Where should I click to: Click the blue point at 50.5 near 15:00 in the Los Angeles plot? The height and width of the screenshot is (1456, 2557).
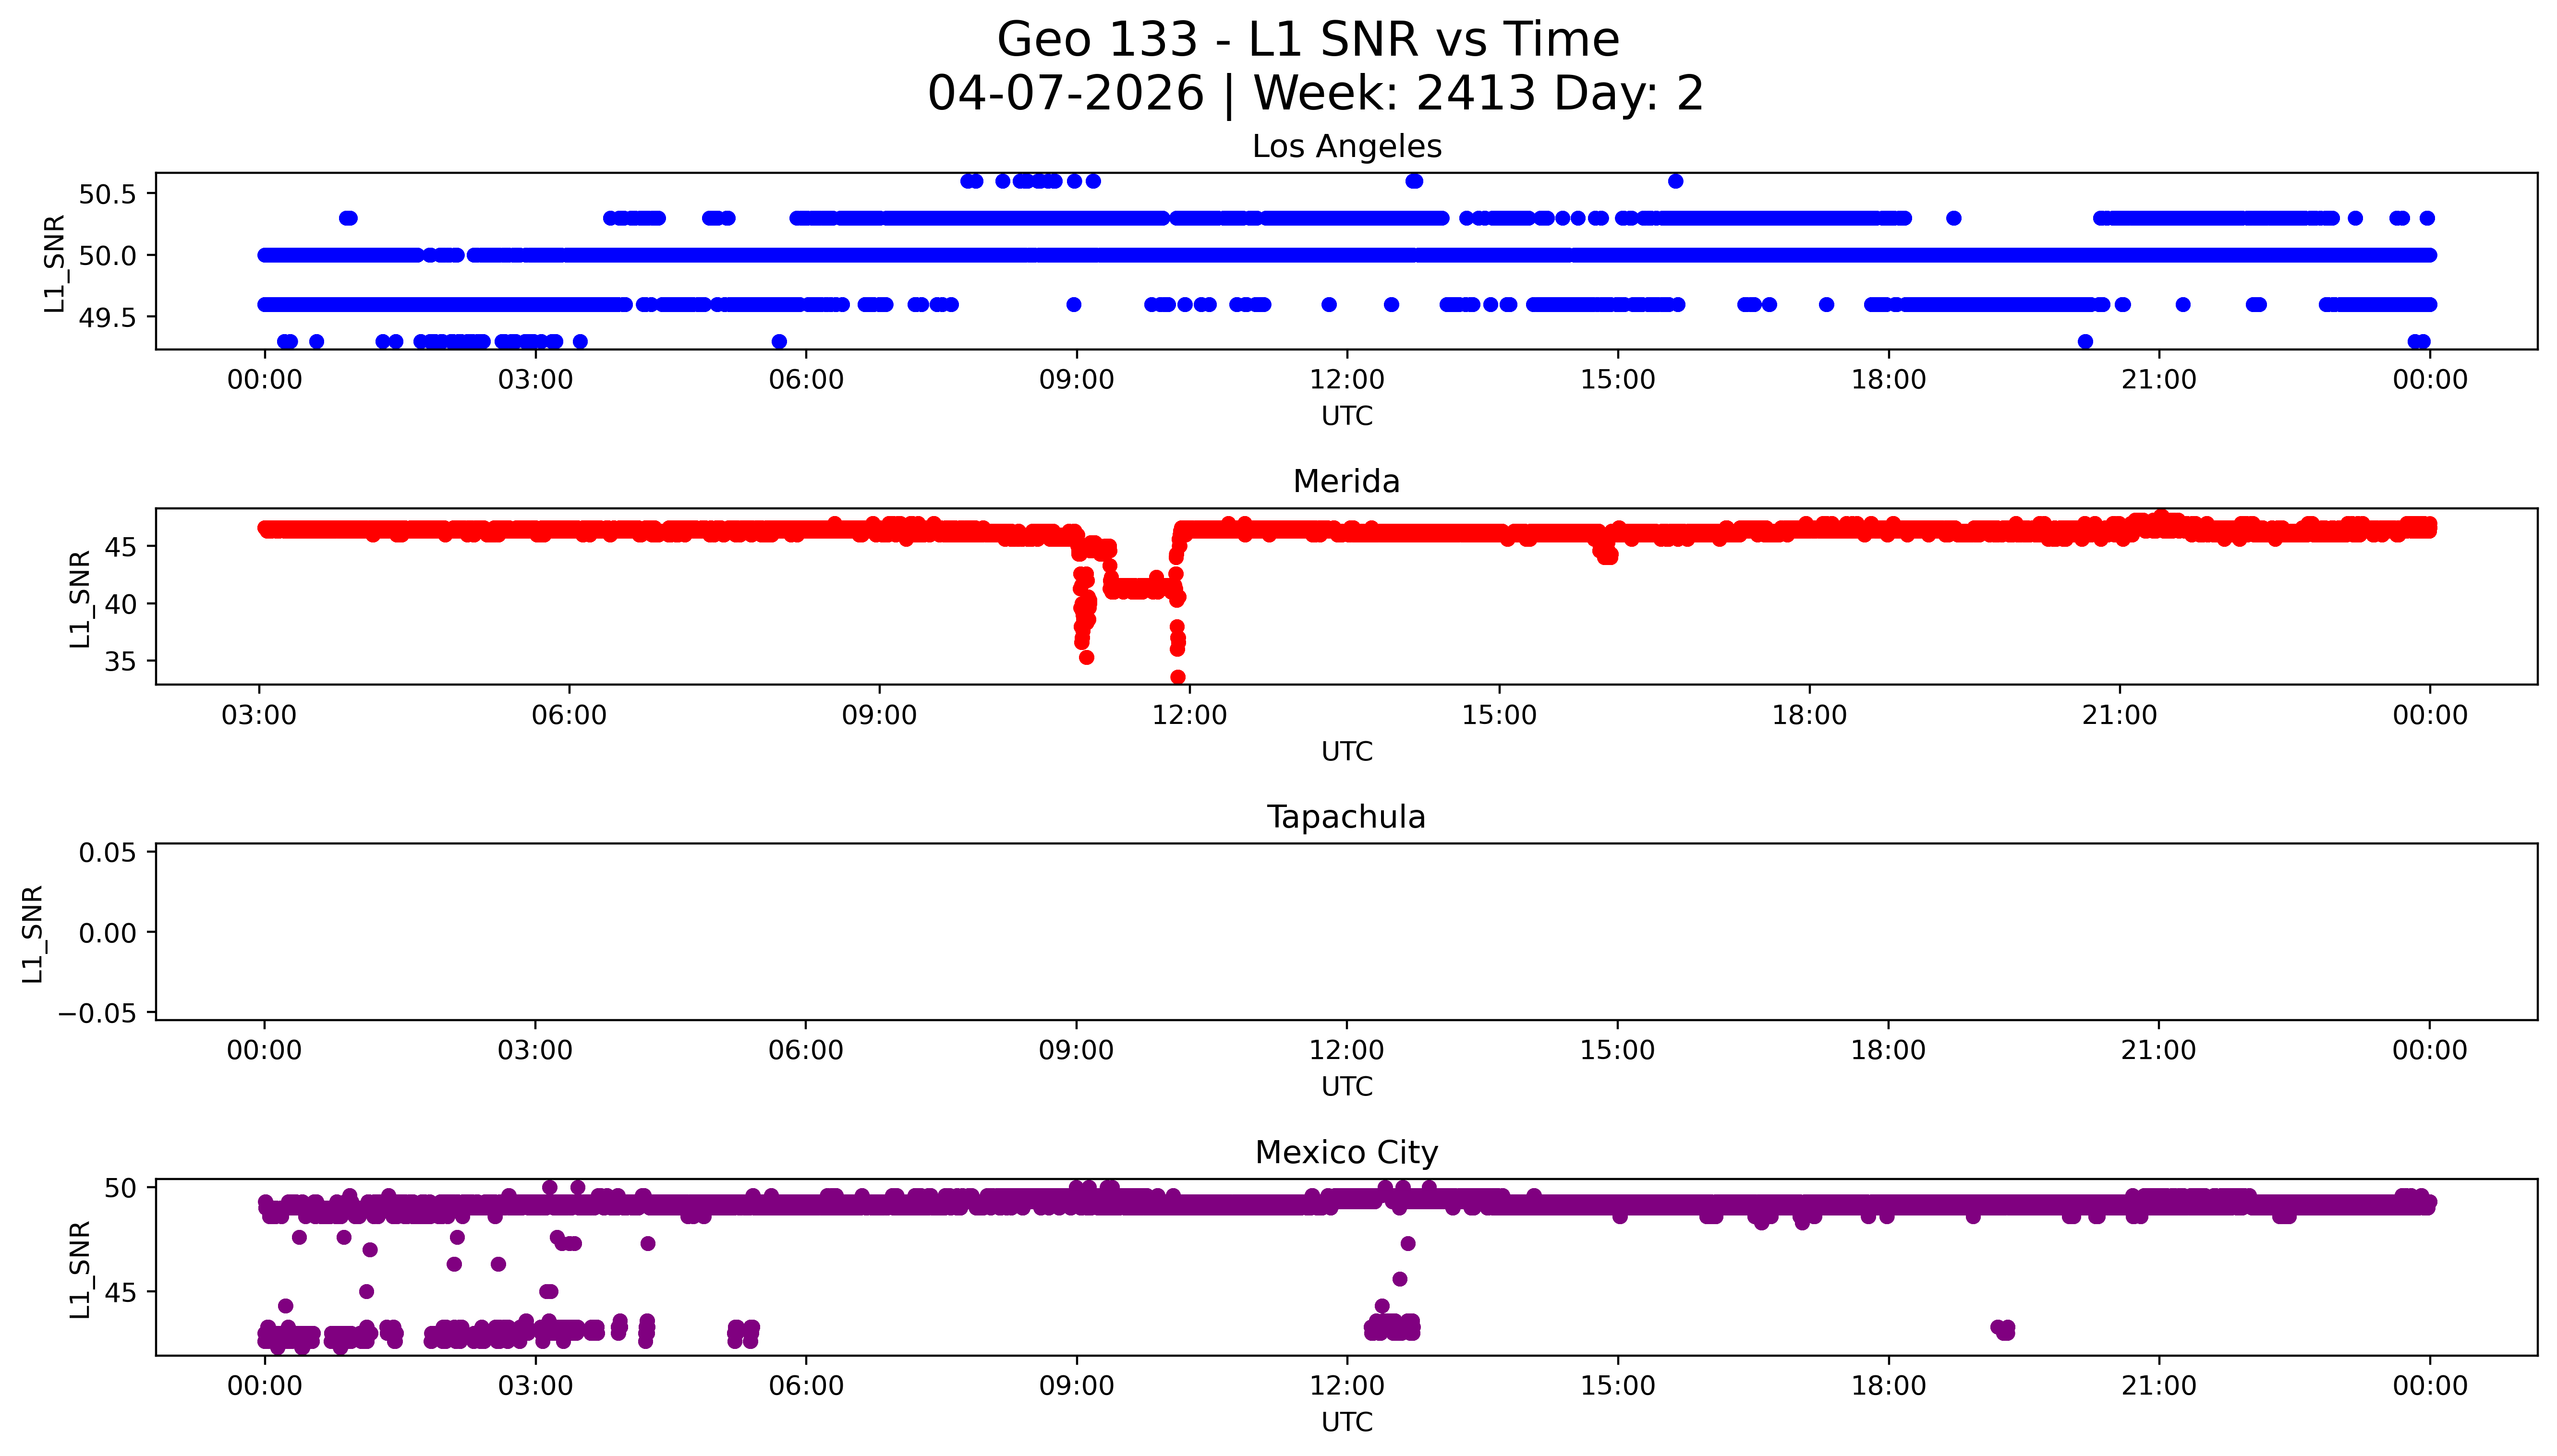1676,181
